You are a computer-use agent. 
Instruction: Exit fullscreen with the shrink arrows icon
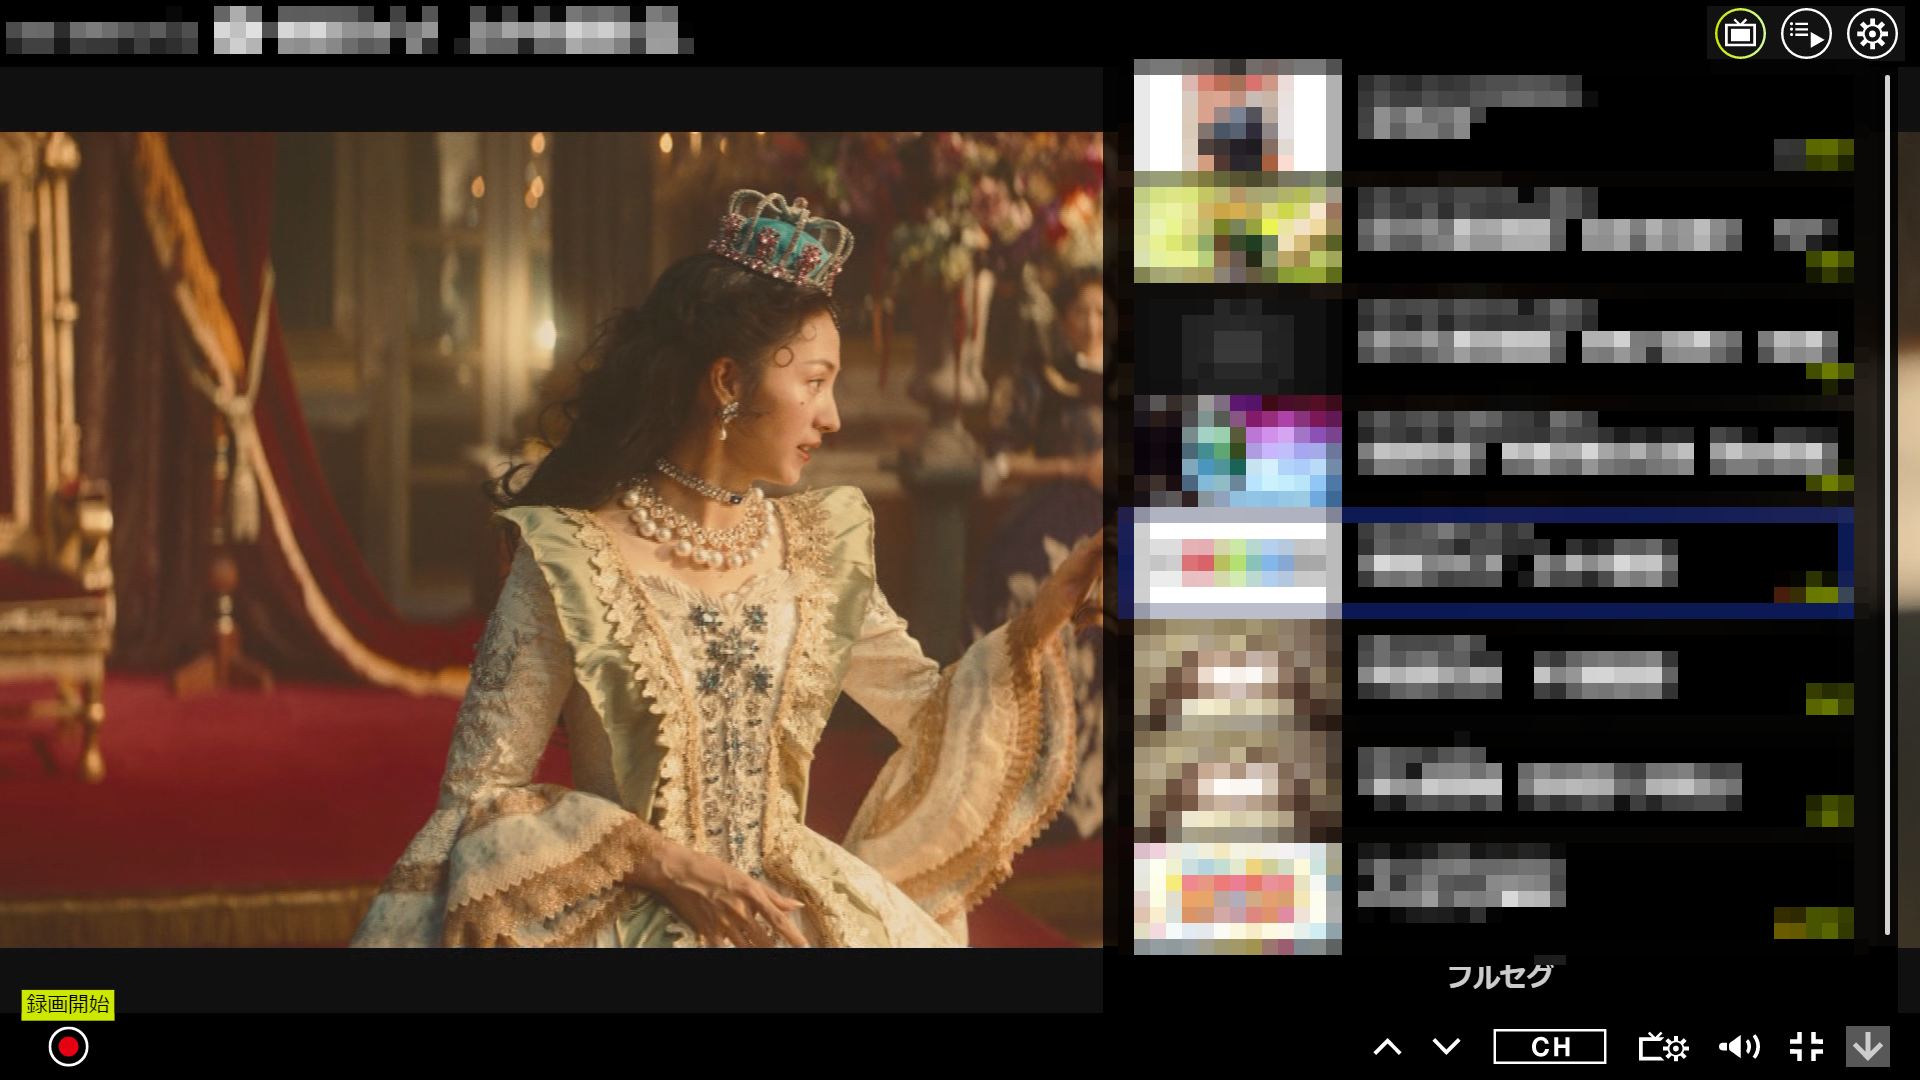(1806, 1047)
